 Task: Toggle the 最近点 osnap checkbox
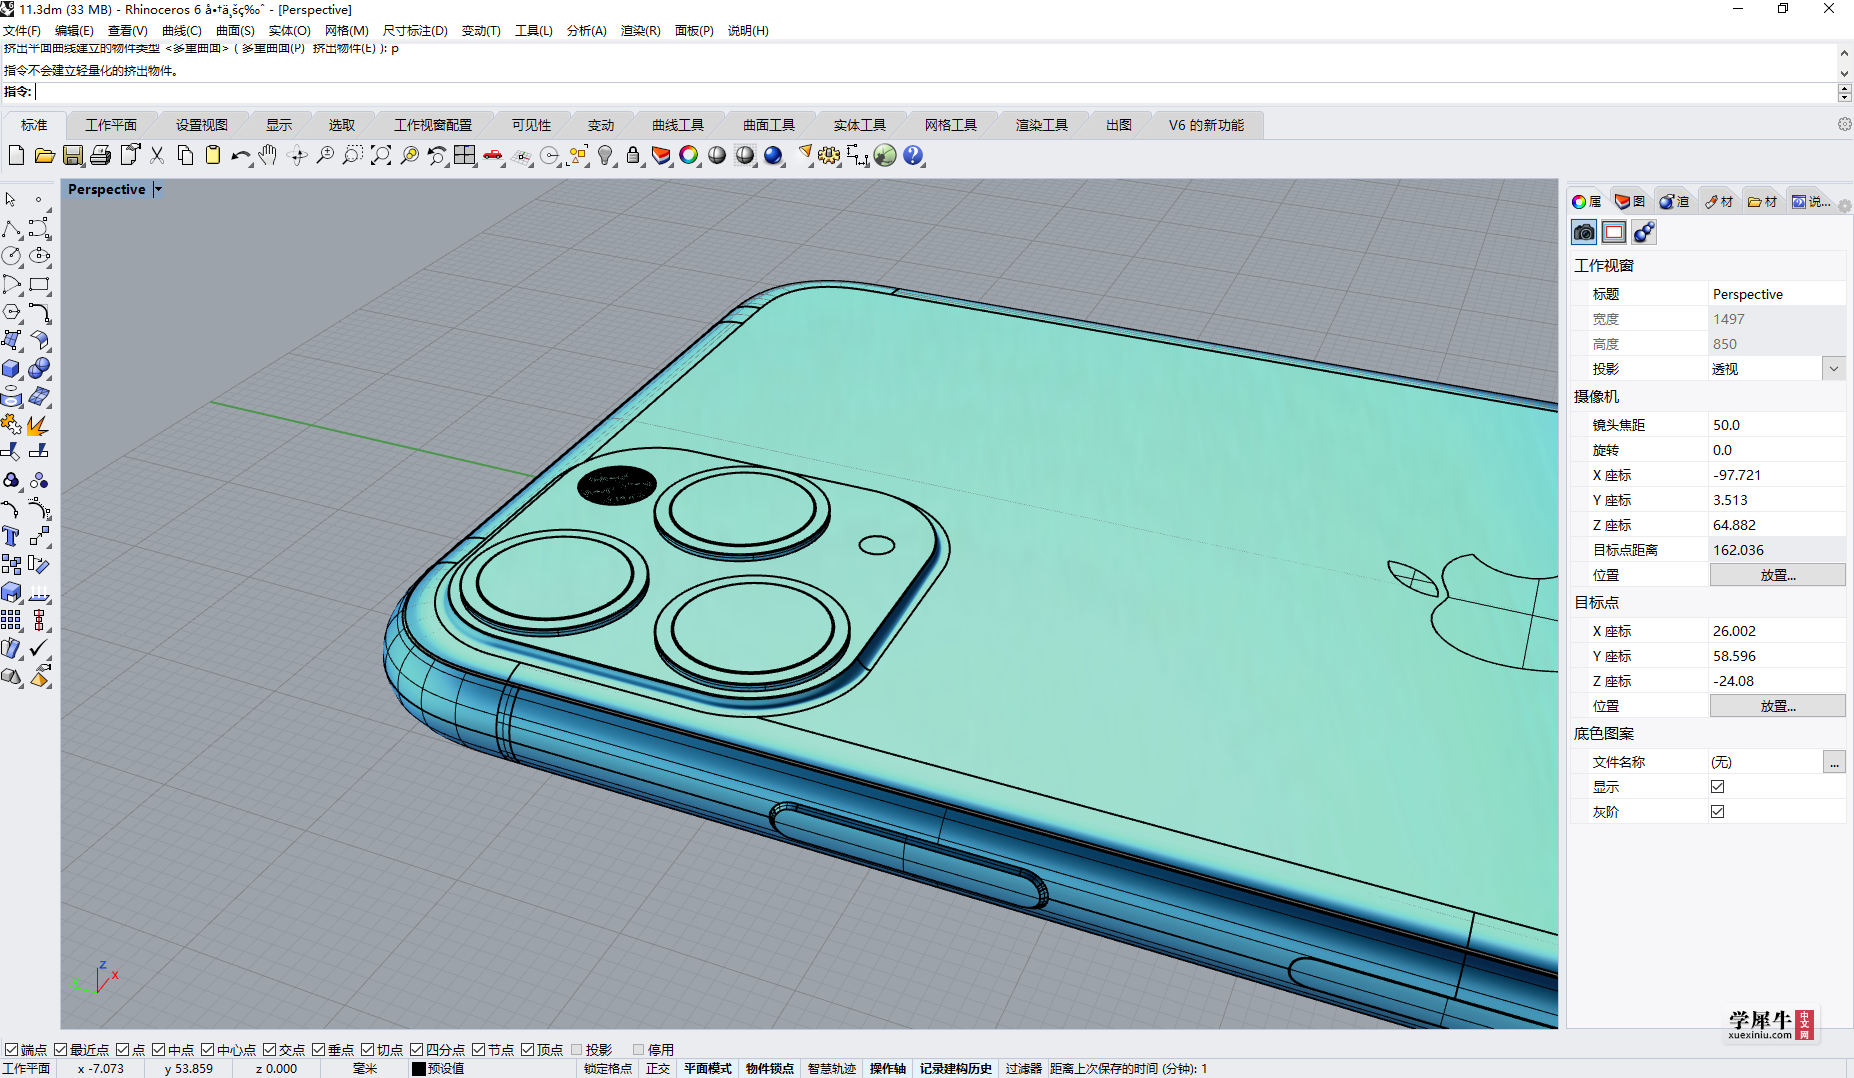pos(61,1049)
